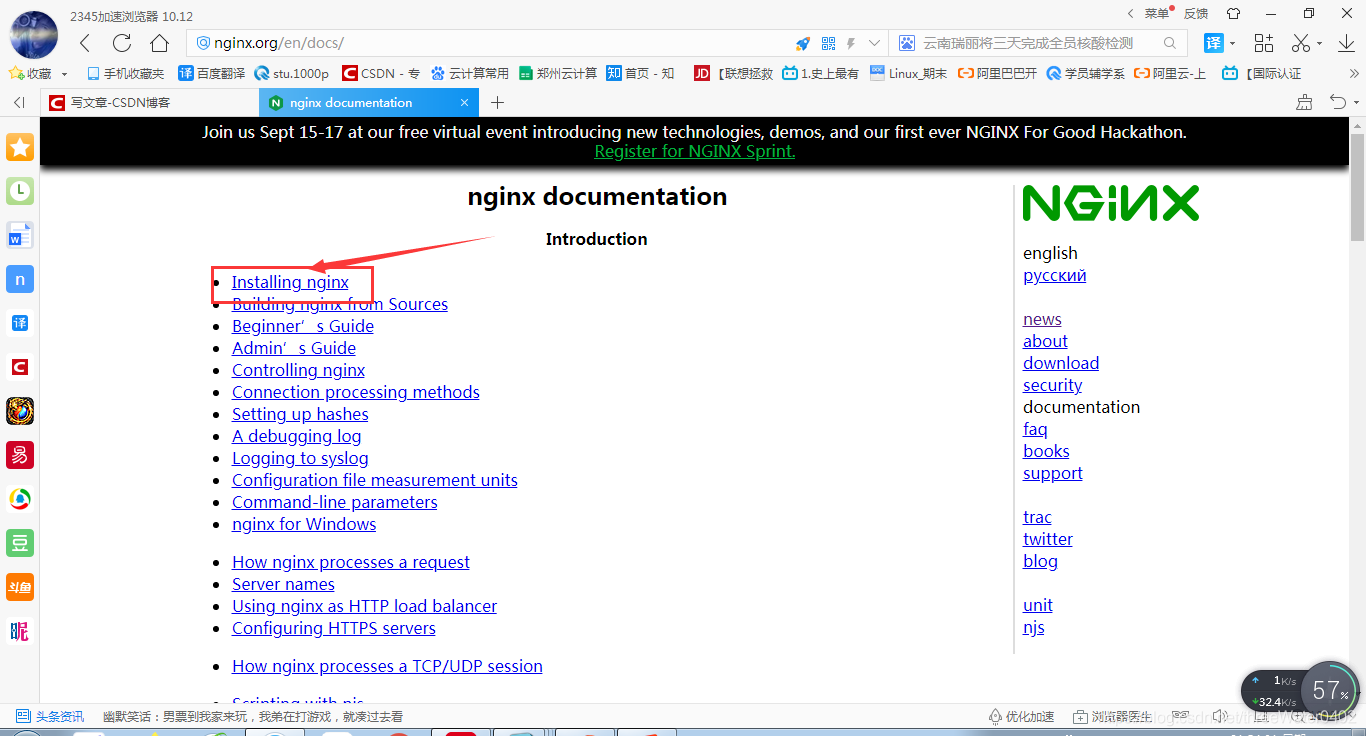Open the red NetEase '易' icon in sidebar

click(x=20, y=455)
